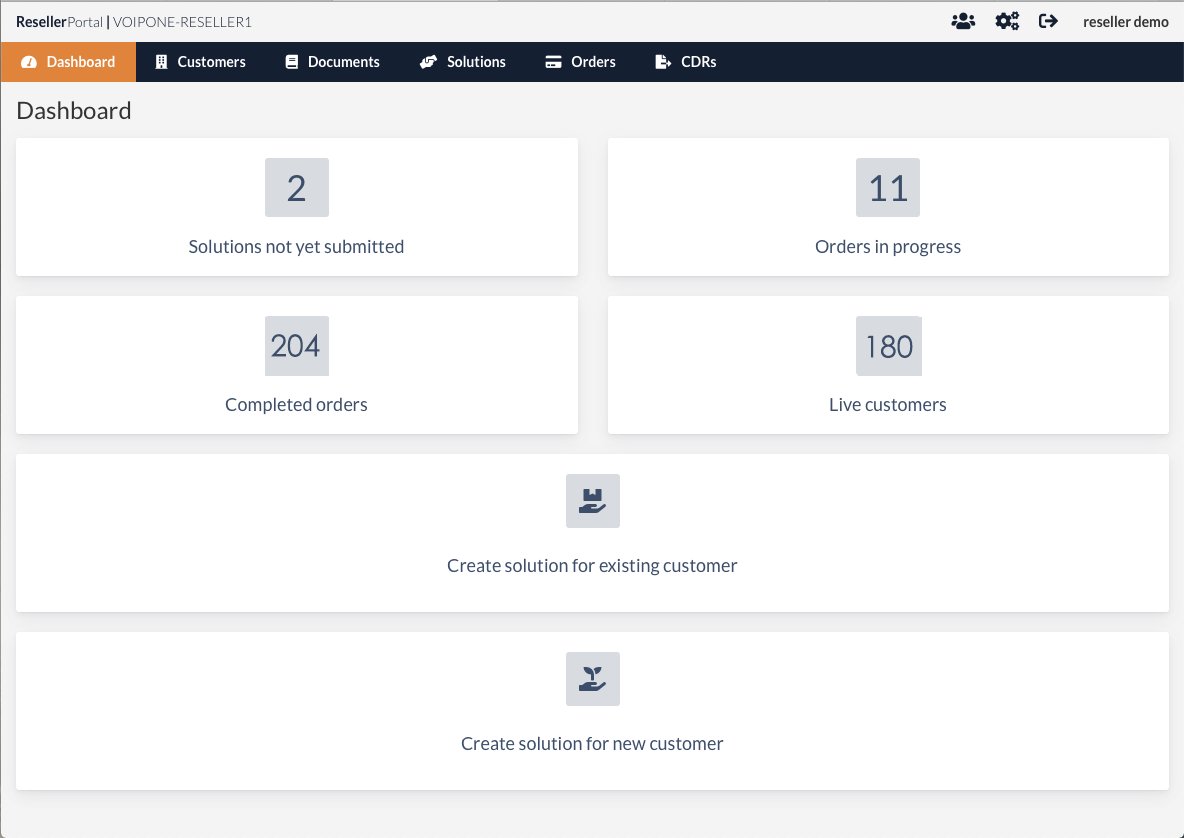Click the credit card icon beside Orders
The height and width of the screenshot is (838, 1184).
click(552, 61)
